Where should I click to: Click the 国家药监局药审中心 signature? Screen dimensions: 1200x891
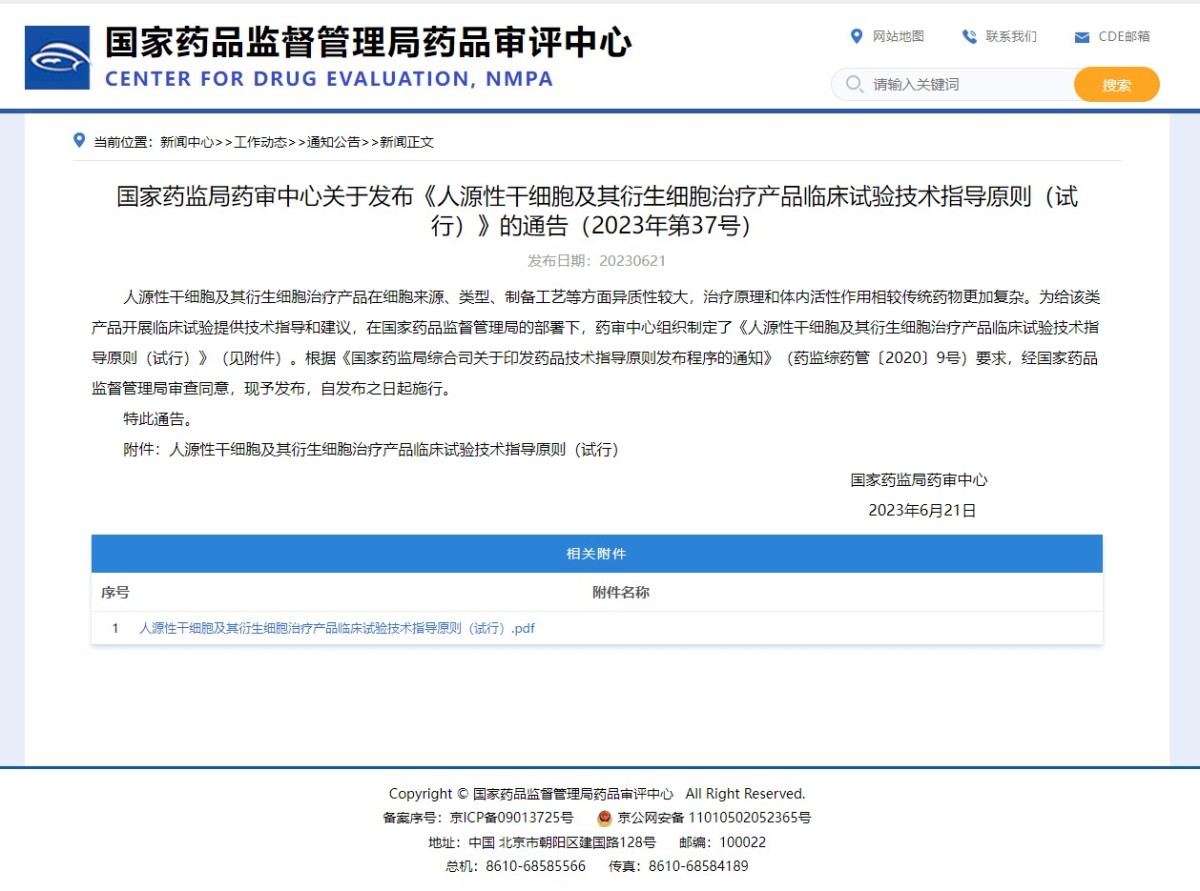pyautogui.click(x=919, y=480)
